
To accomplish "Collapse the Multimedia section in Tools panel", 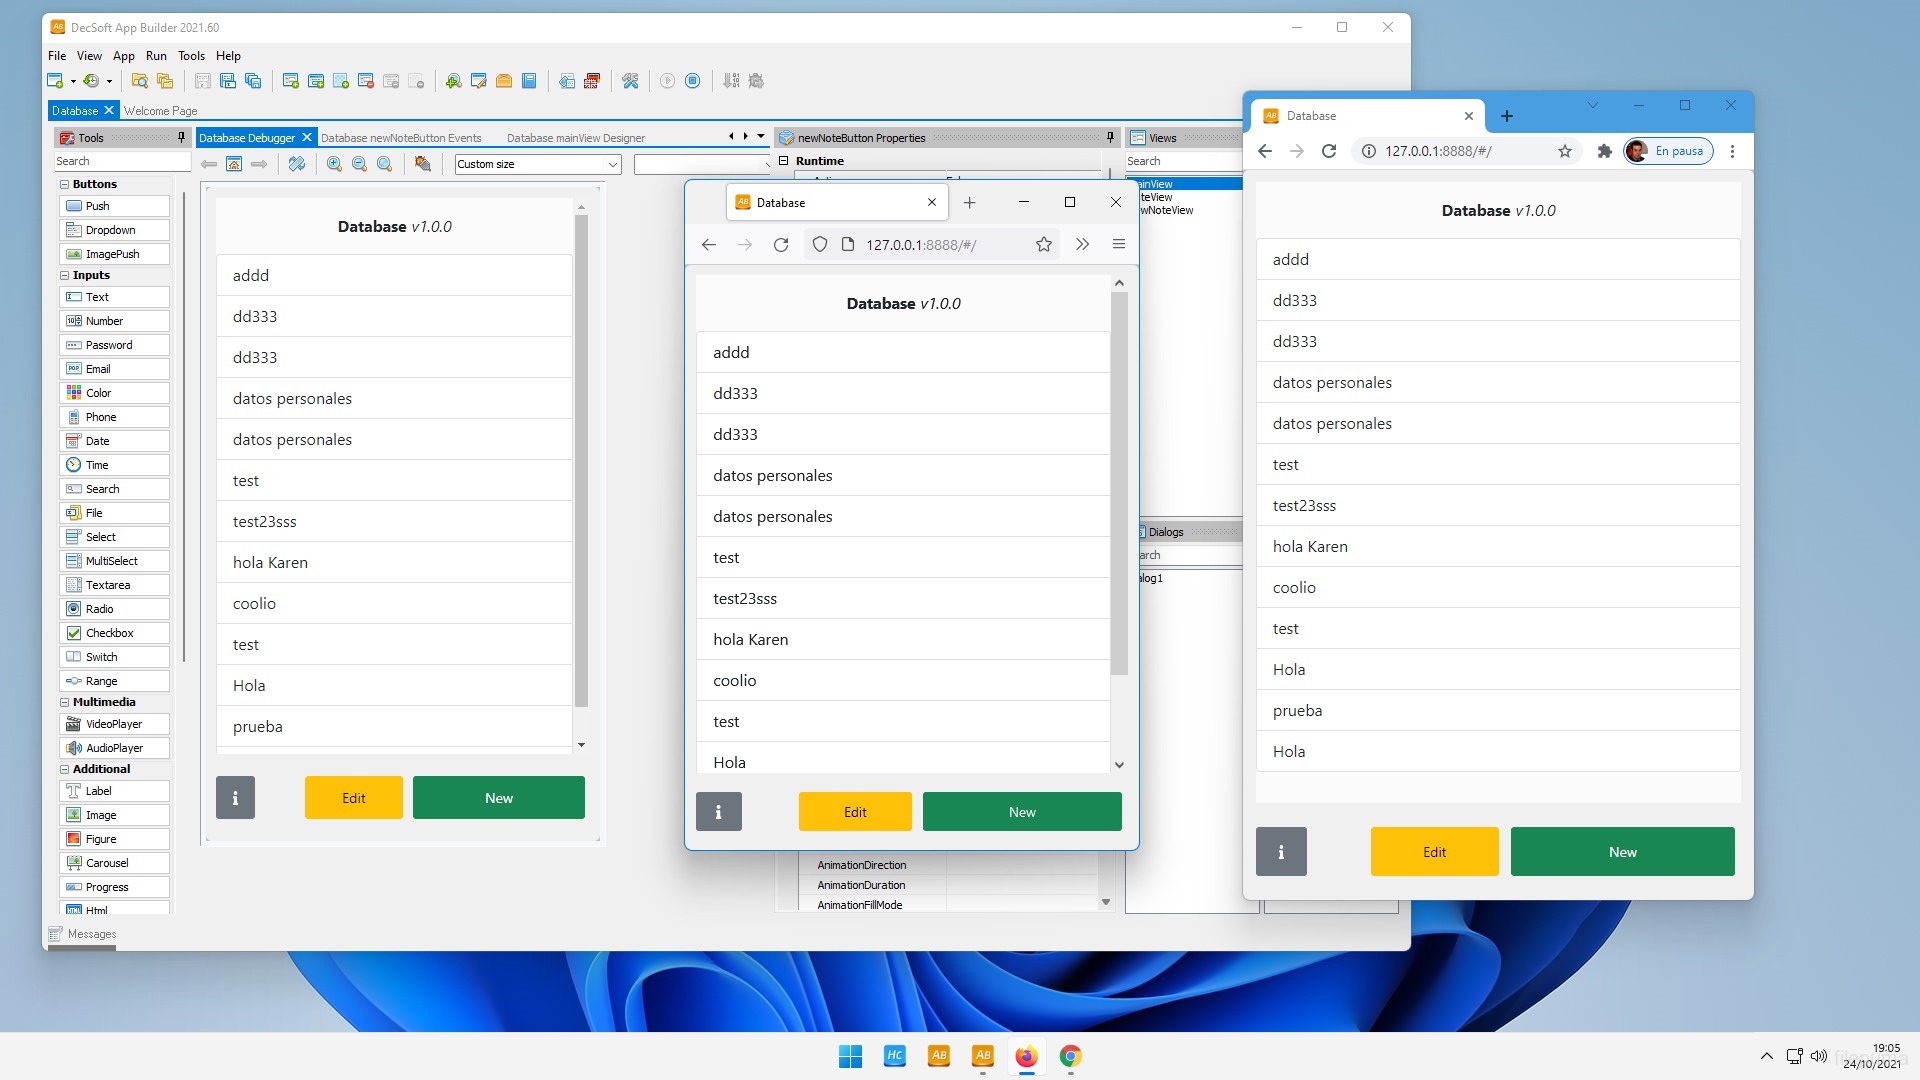I will [64, 701].
